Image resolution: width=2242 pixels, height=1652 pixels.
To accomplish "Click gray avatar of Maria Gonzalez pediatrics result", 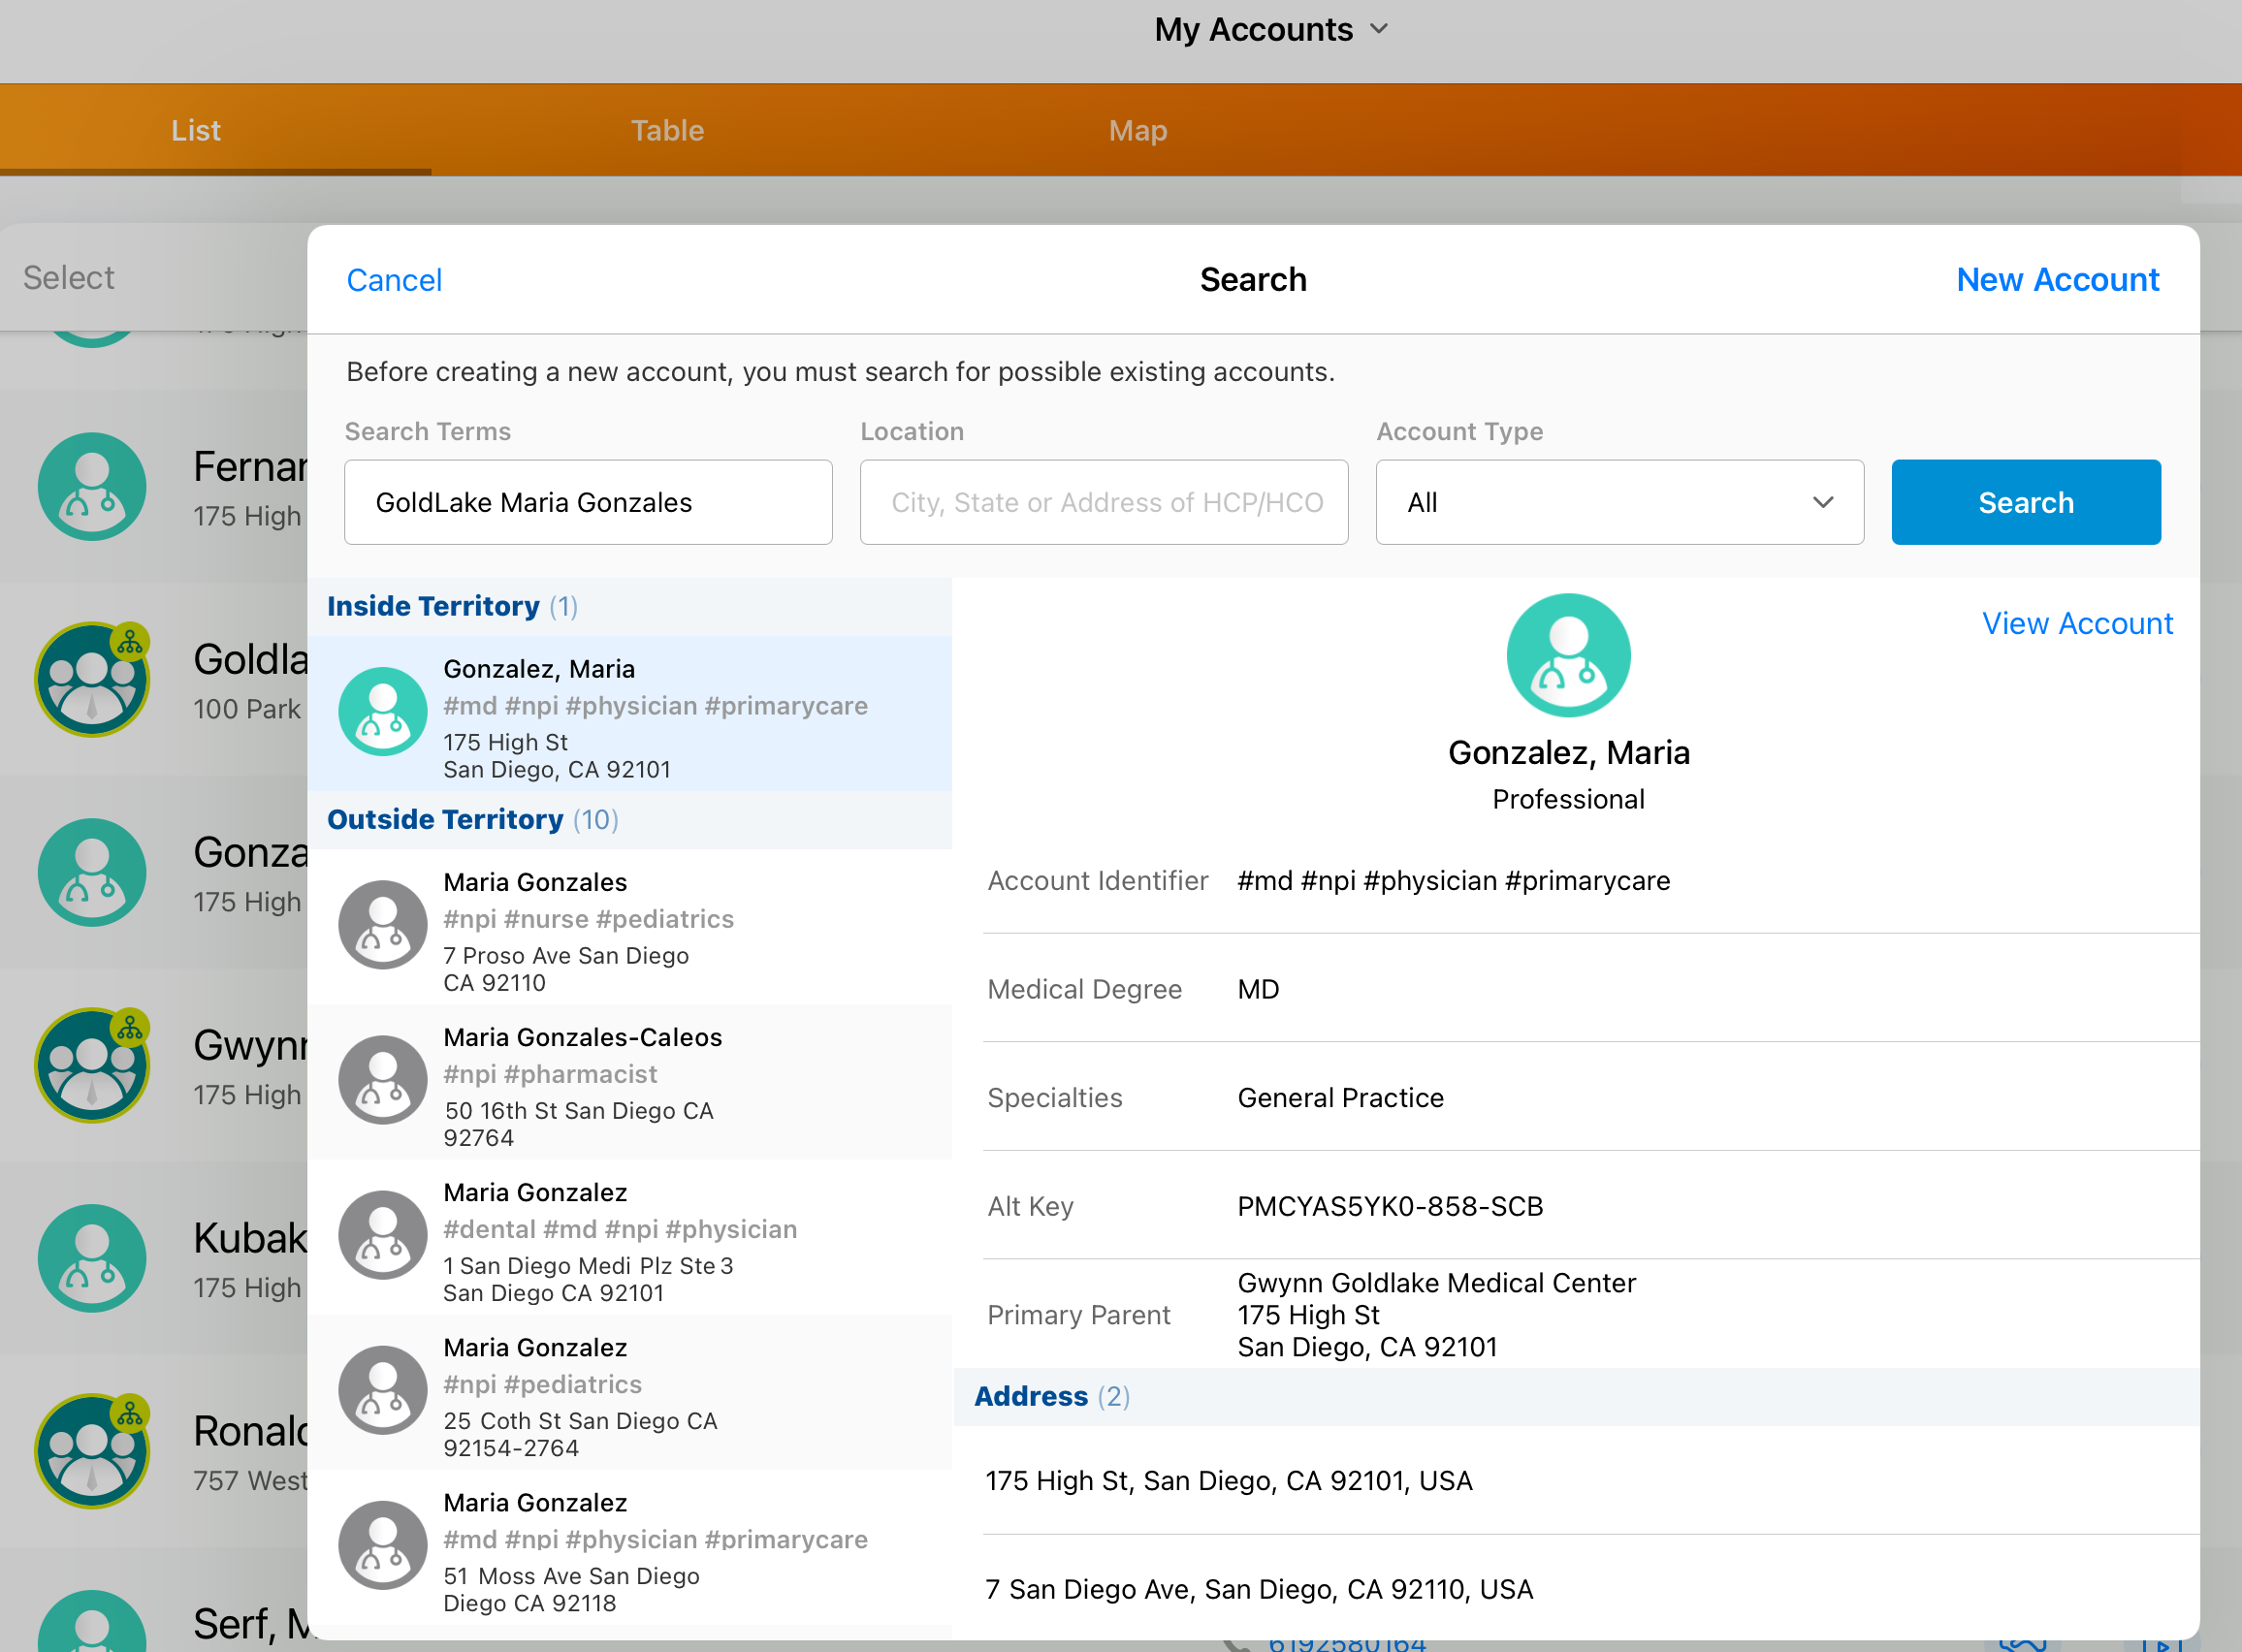I will pos(383,1389).
